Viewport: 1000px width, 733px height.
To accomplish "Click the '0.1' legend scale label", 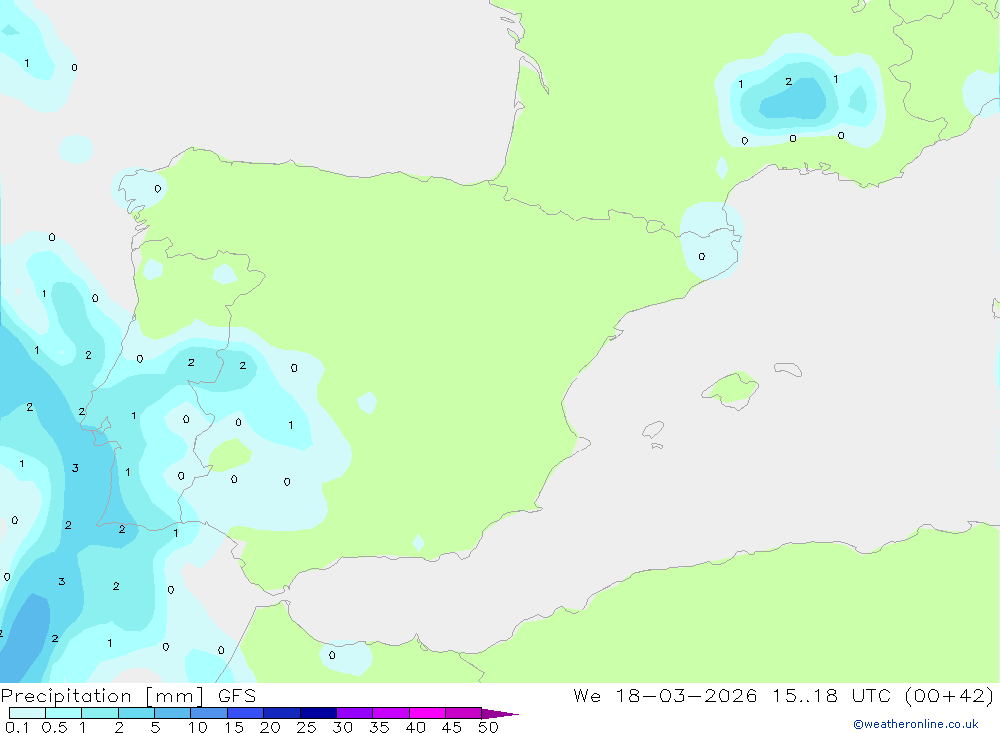I will 17,727.
